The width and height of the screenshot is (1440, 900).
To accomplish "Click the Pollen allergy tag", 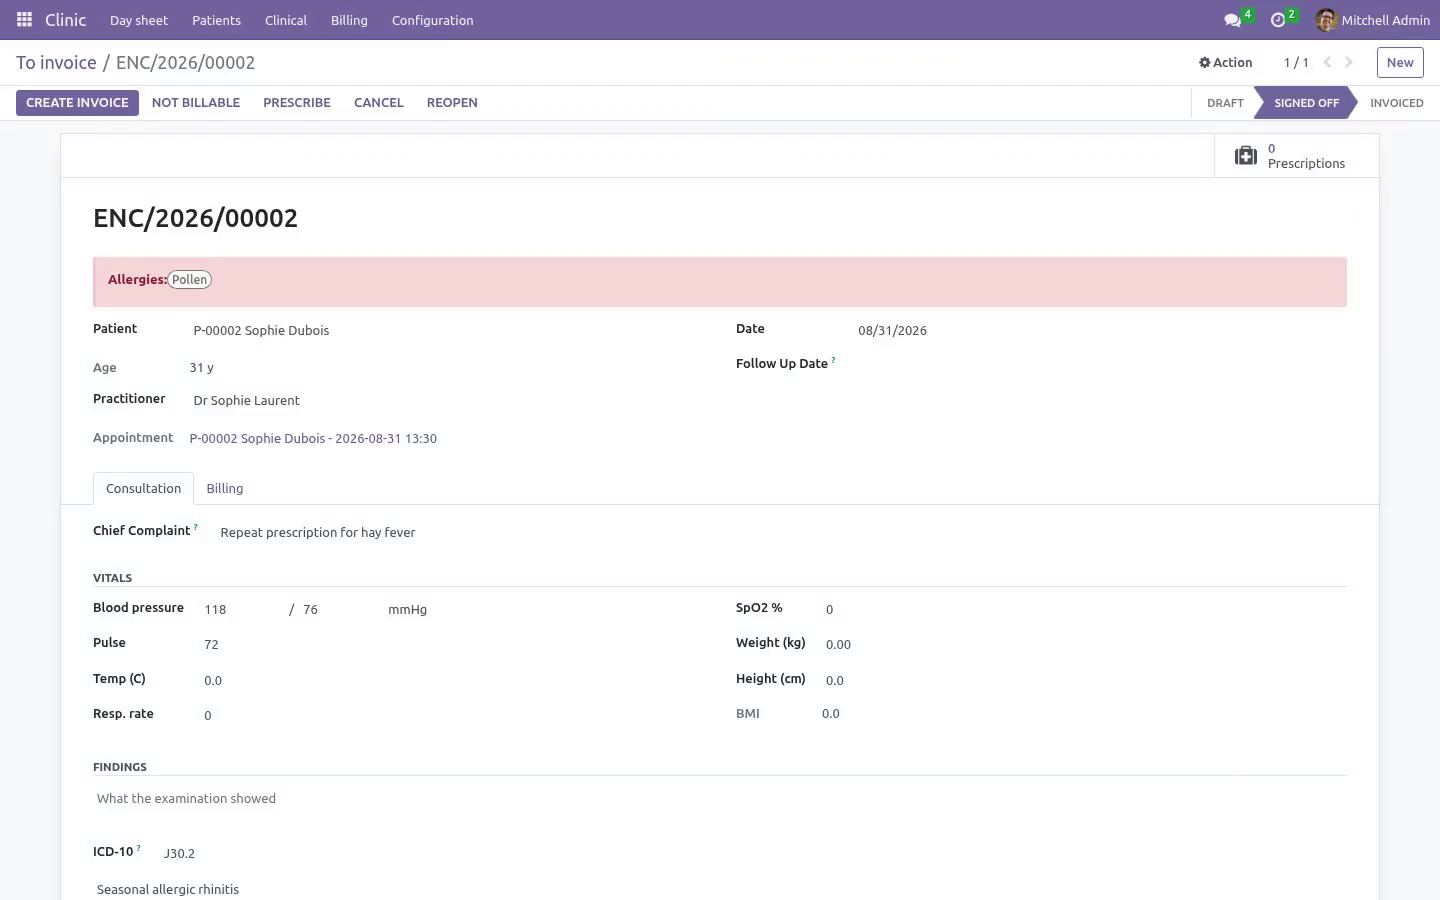I will (x=189, y=280).
